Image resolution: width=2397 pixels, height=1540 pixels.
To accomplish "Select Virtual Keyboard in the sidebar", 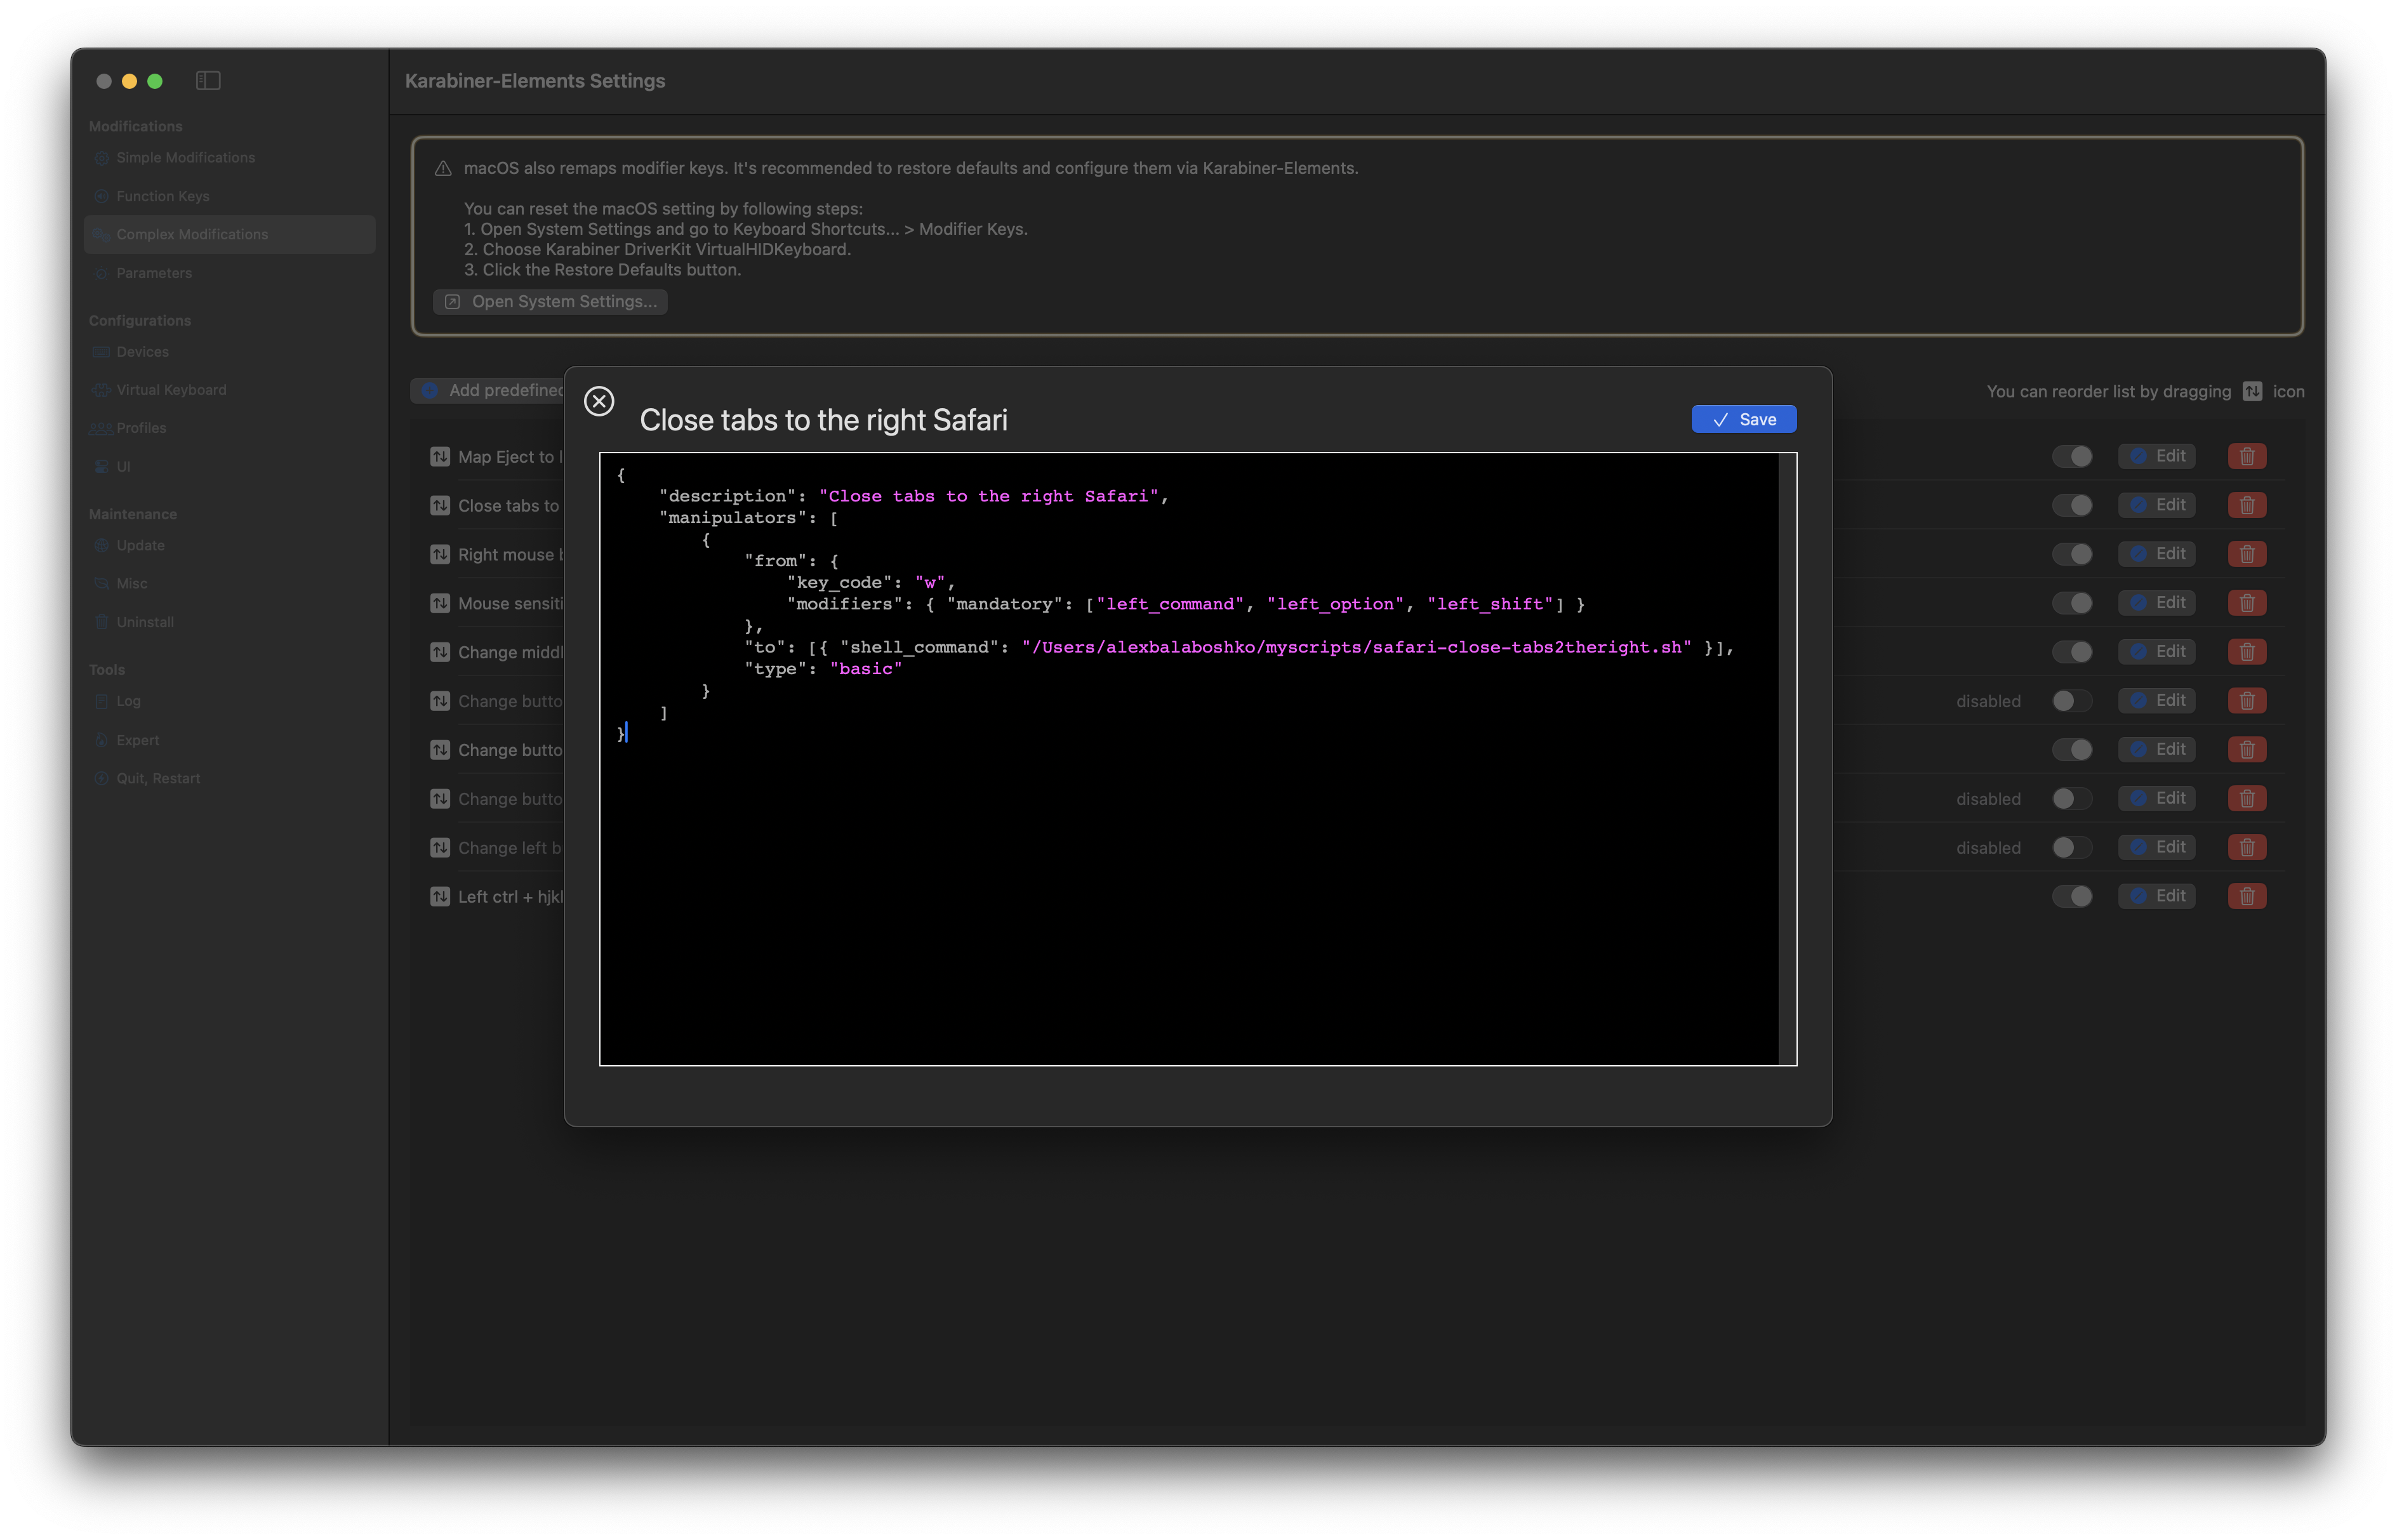I will coord(171,390).
